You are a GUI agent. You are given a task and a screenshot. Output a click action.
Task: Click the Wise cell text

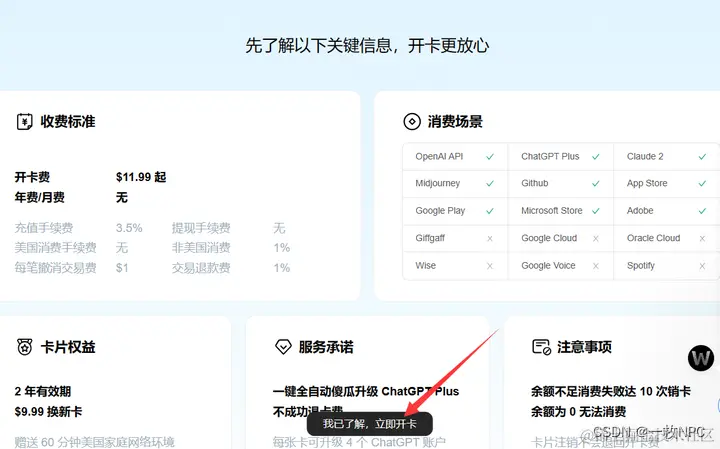point(425,266)
